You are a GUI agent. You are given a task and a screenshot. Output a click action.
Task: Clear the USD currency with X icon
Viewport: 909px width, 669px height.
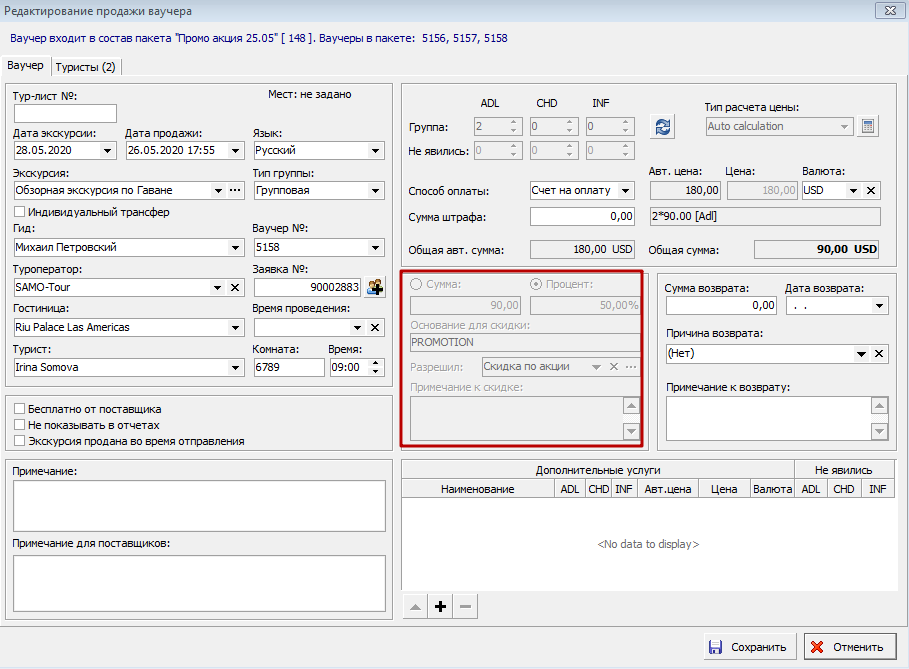[871, 191]
